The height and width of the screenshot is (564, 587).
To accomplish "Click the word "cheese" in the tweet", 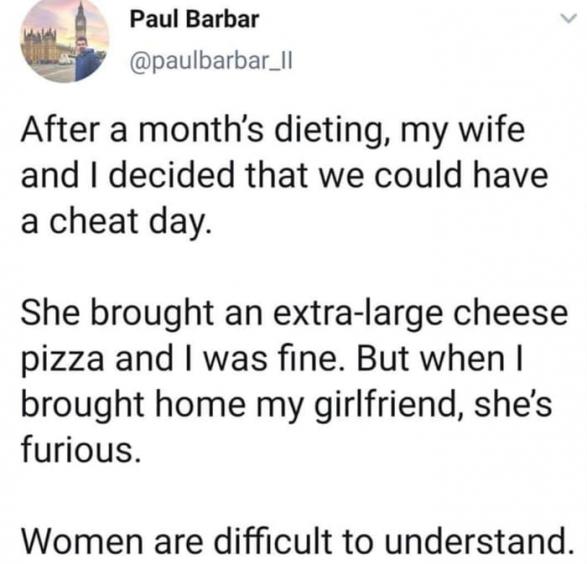I will click(511, 313).
